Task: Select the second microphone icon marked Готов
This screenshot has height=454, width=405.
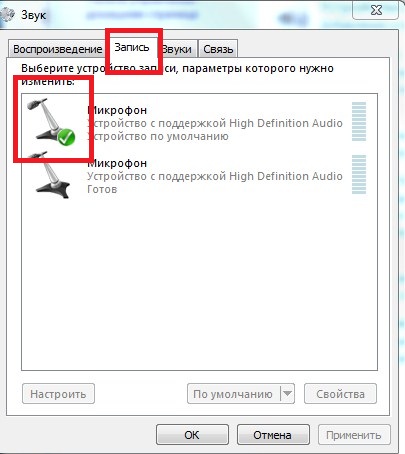Action: [x=52, y=175]
